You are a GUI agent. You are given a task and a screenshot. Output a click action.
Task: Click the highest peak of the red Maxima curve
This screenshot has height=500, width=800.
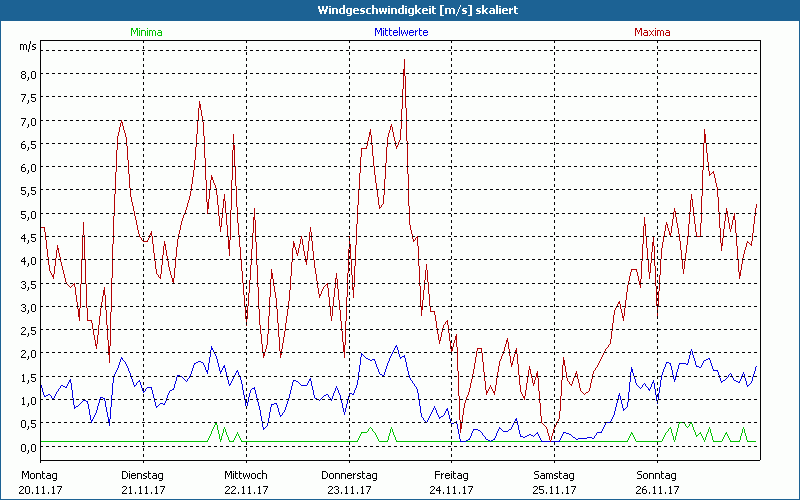click(x=404, y=60)
